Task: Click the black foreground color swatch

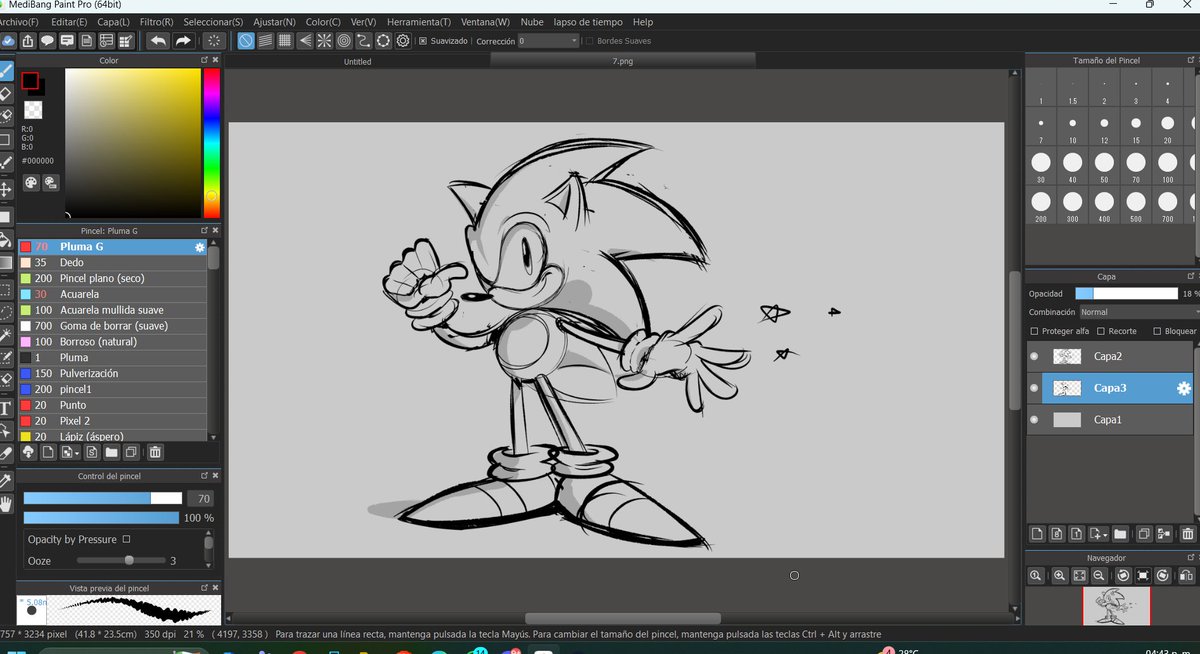Action: click(x=30, y=81)
